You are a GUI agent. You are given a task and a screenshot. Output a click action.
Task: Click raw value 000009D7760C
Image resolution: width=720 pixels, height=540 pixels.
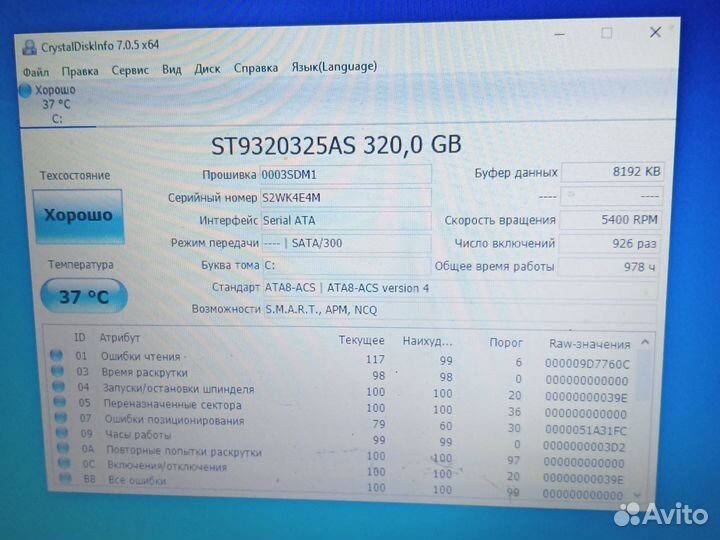coord(587,364)
